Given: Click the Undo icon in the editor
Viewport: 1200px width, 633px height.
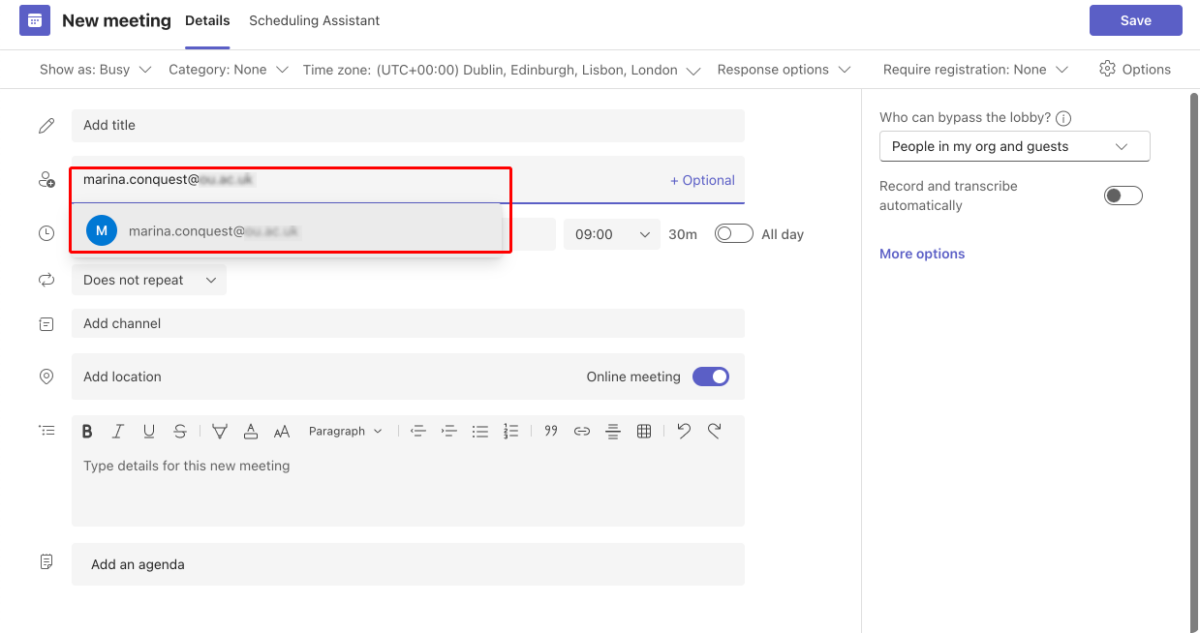Looking at the screenshot, I should pyautogui.click(x=683, y=430).
